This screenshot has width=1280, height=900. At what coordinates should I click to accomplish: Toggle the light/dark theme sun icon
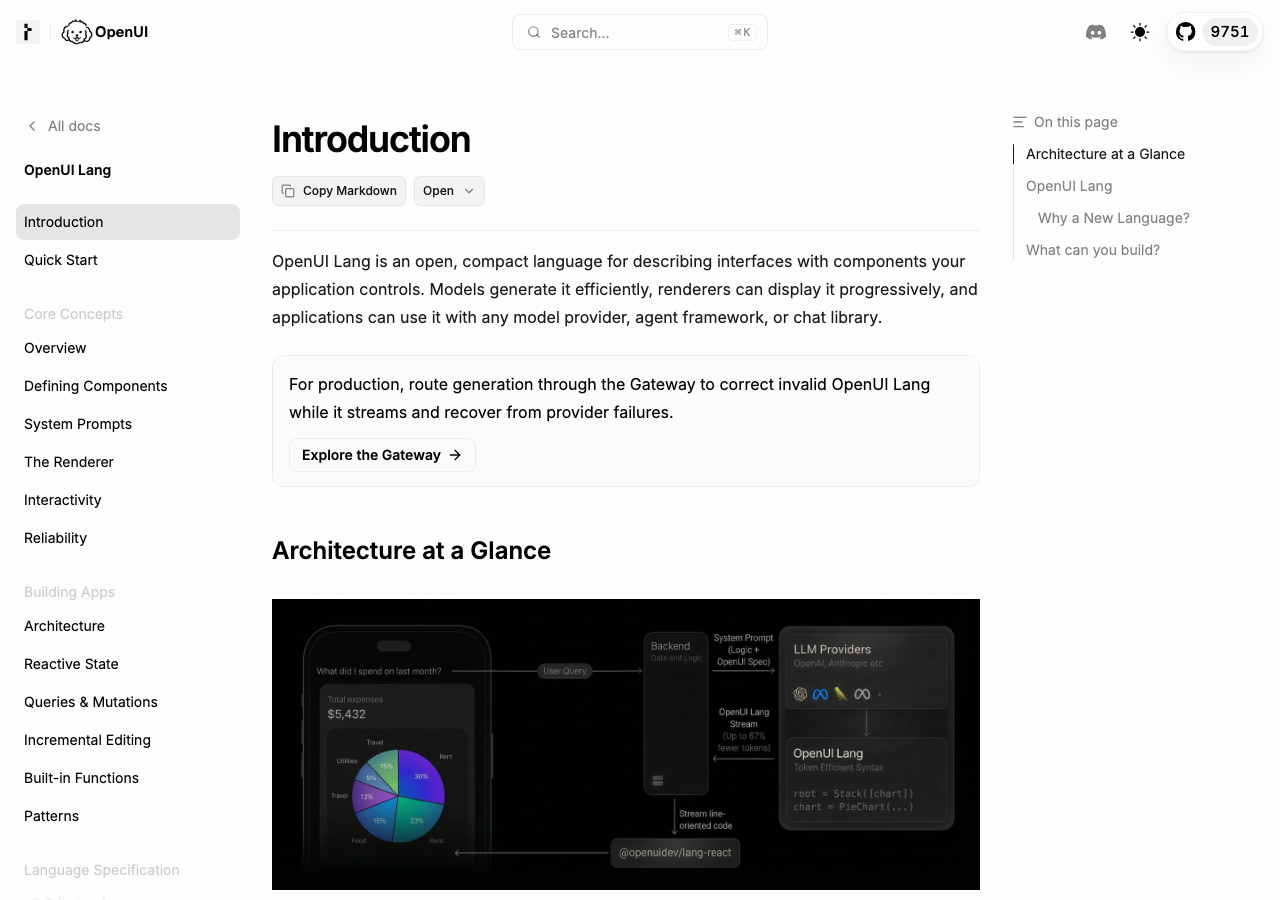1140,32
